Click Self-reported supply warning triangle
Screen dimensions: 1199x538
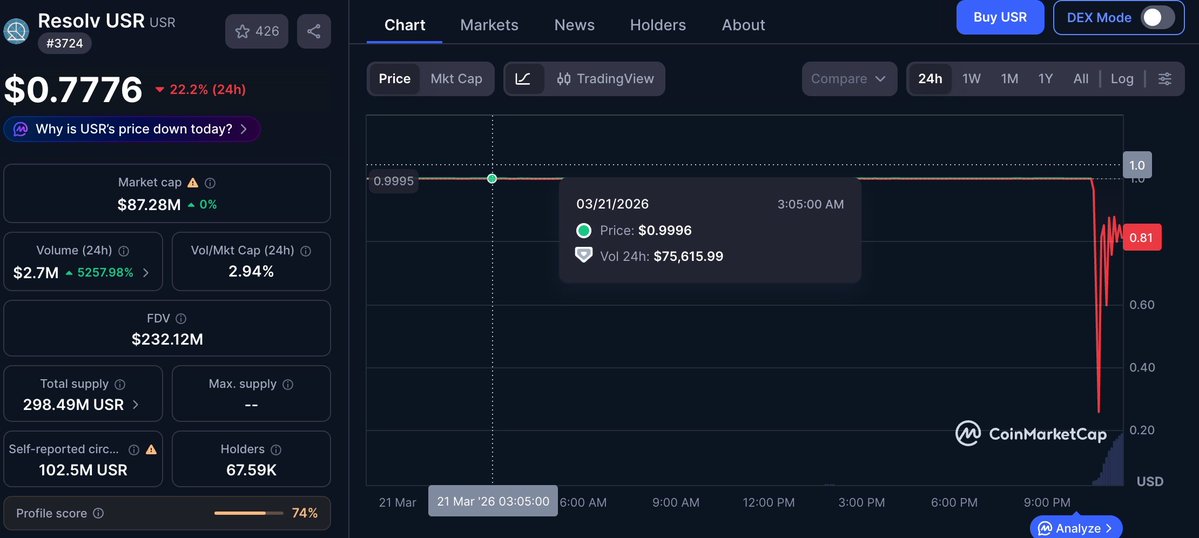(151, 450)
